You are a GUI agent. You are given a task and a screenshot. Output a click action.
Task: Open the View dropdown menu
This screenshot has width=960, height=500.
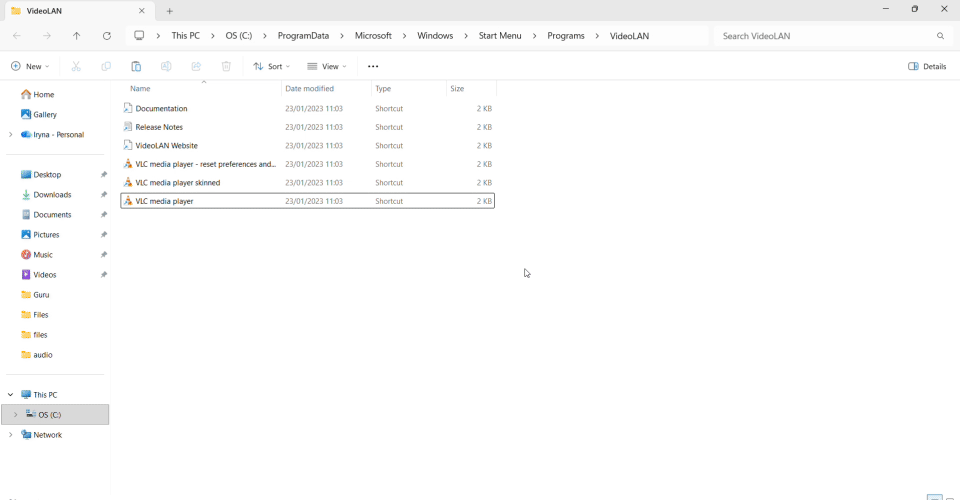[327, 66]
